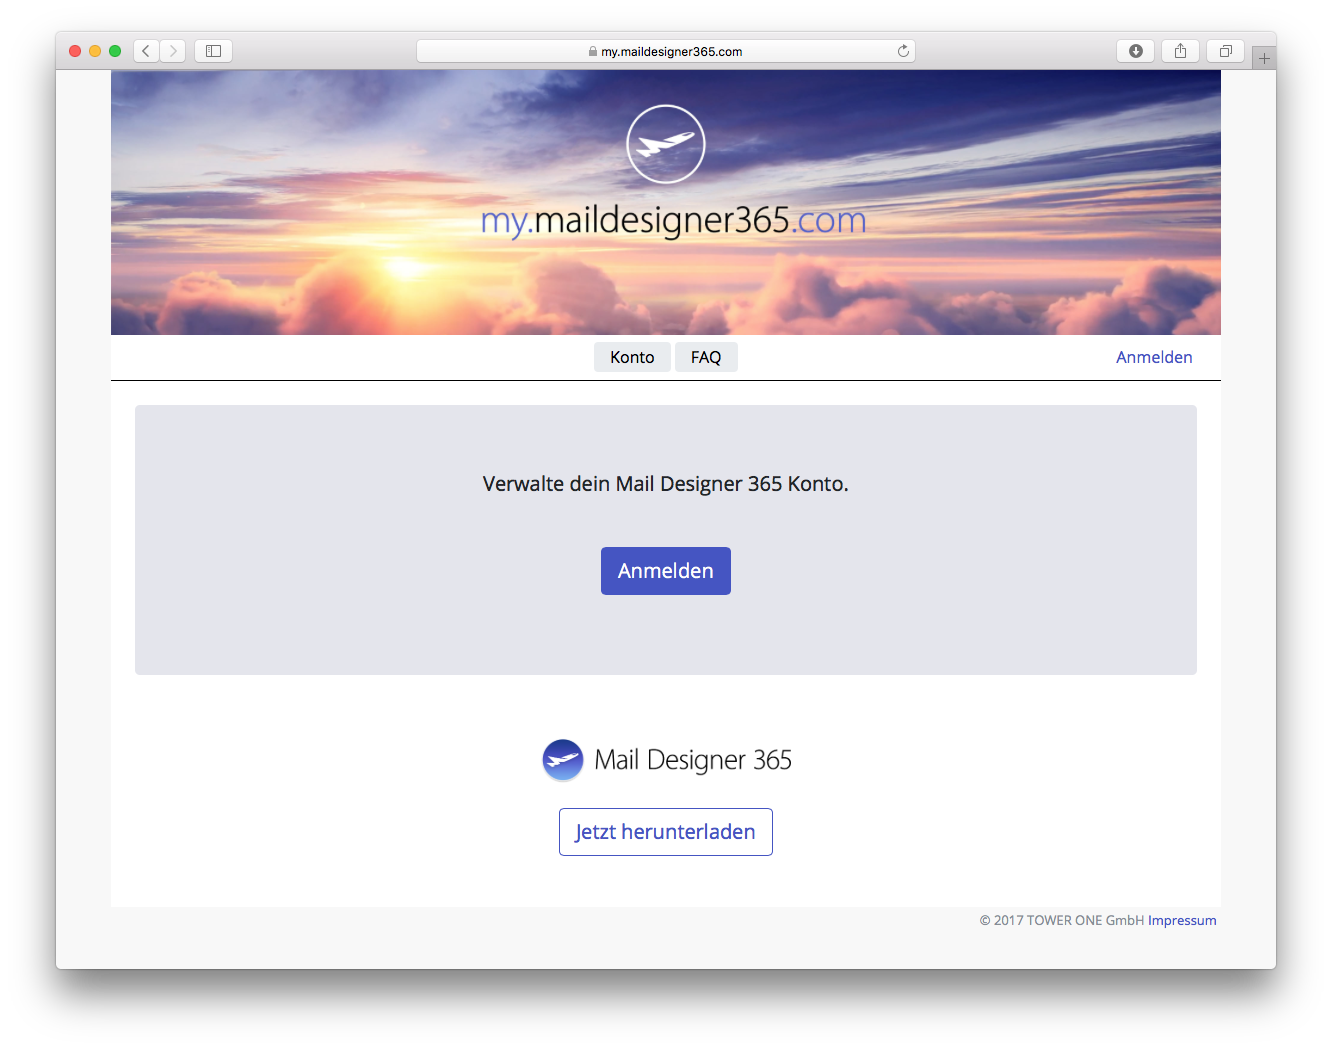Click the Share icon in the toolbar
Viewport: 1332px width, 1049px height.
point(1180,51)
